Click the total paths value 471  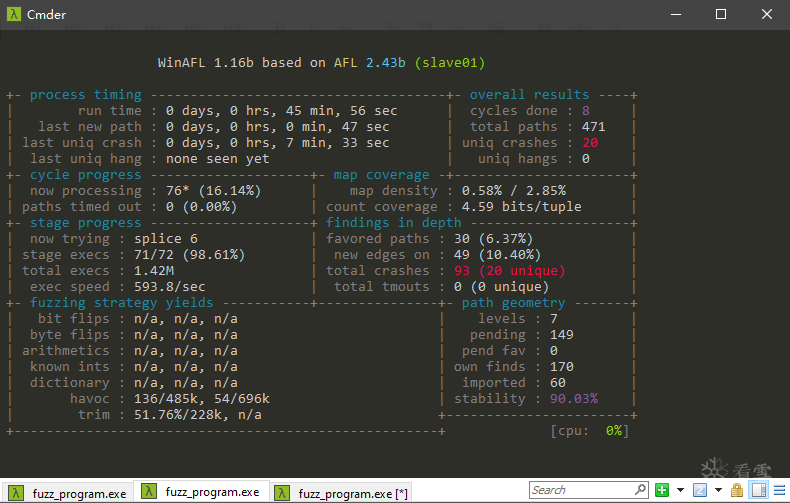click(594, 127)
